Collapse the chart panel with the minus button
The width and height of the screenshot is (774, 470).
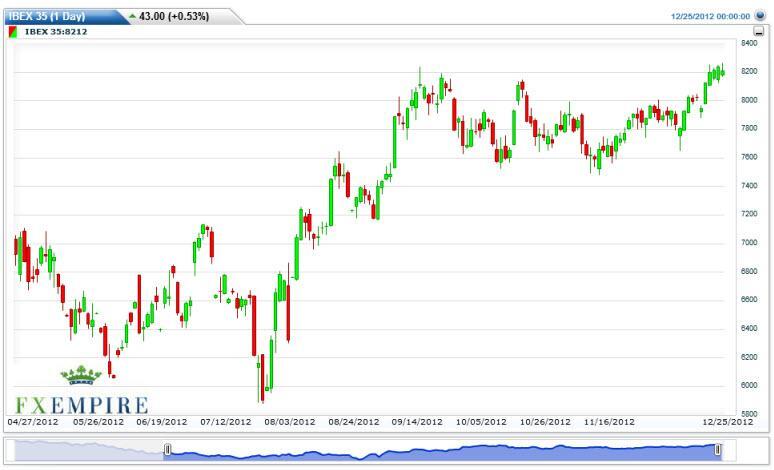click(760, 32)
